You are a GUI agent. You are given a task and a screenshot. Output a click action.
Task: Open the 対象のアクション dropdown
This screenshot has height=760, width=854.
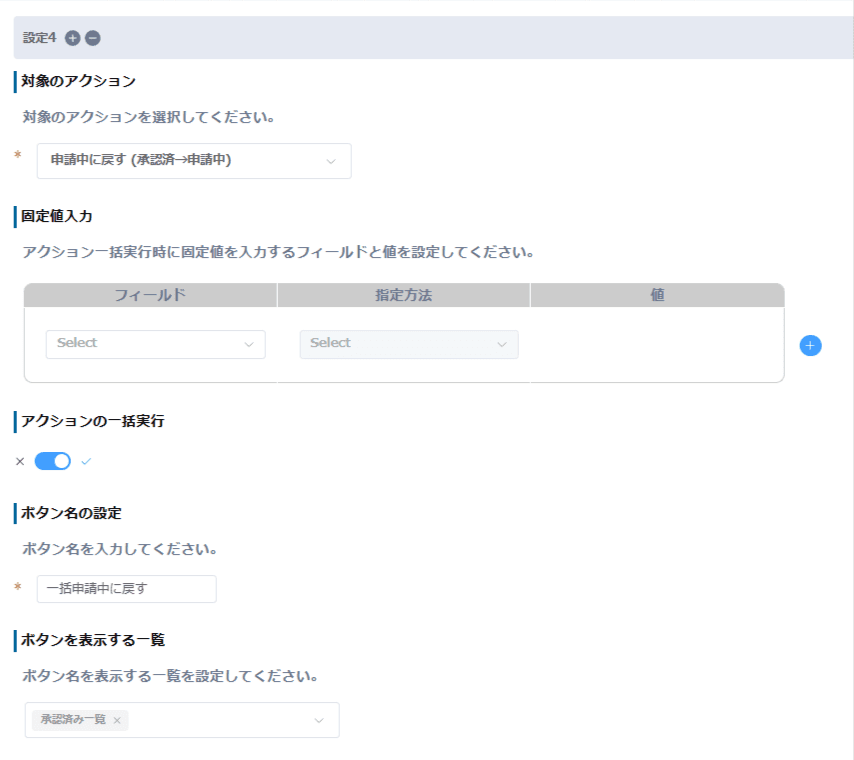tap(194, 161)
